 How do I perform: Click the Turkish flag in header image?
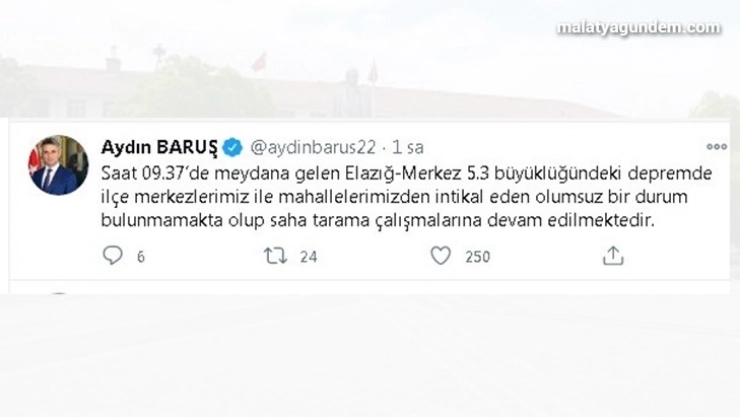point(259,62)
